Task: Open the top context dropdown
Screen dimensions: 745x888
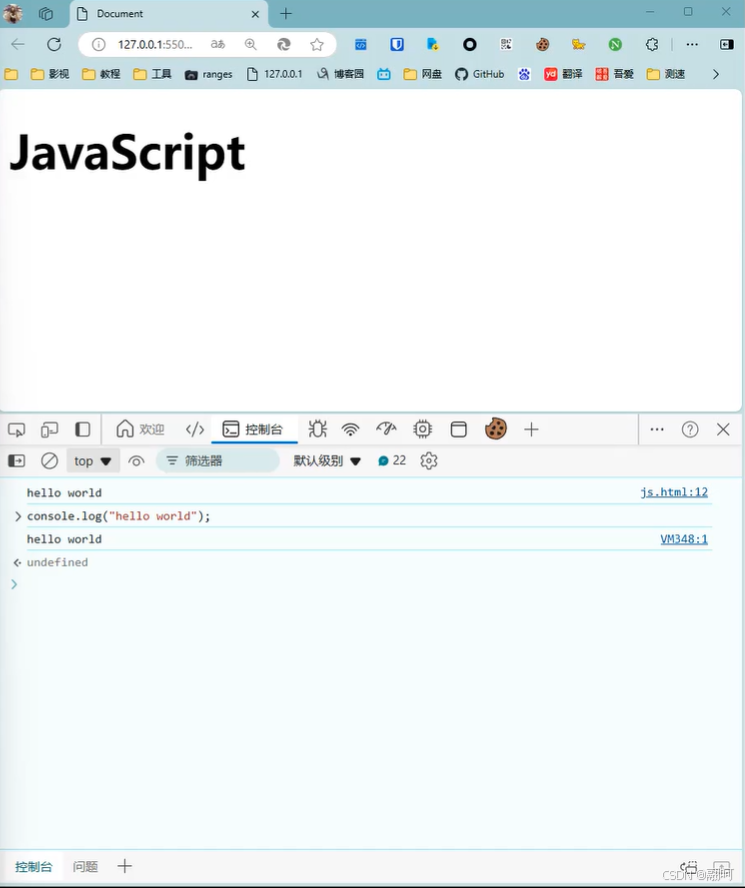Action: click(x=93, y=461)
